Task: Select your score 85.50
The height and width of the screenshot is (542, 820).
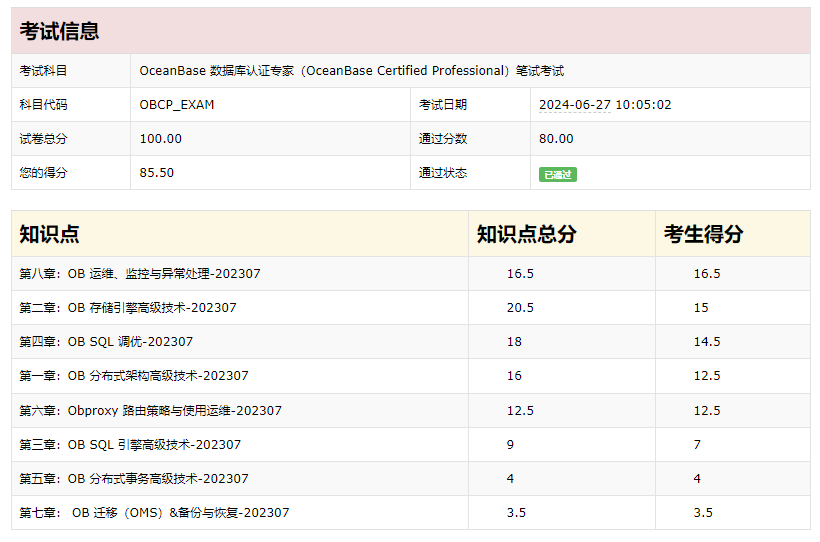Action: click(x=156, y=173)
